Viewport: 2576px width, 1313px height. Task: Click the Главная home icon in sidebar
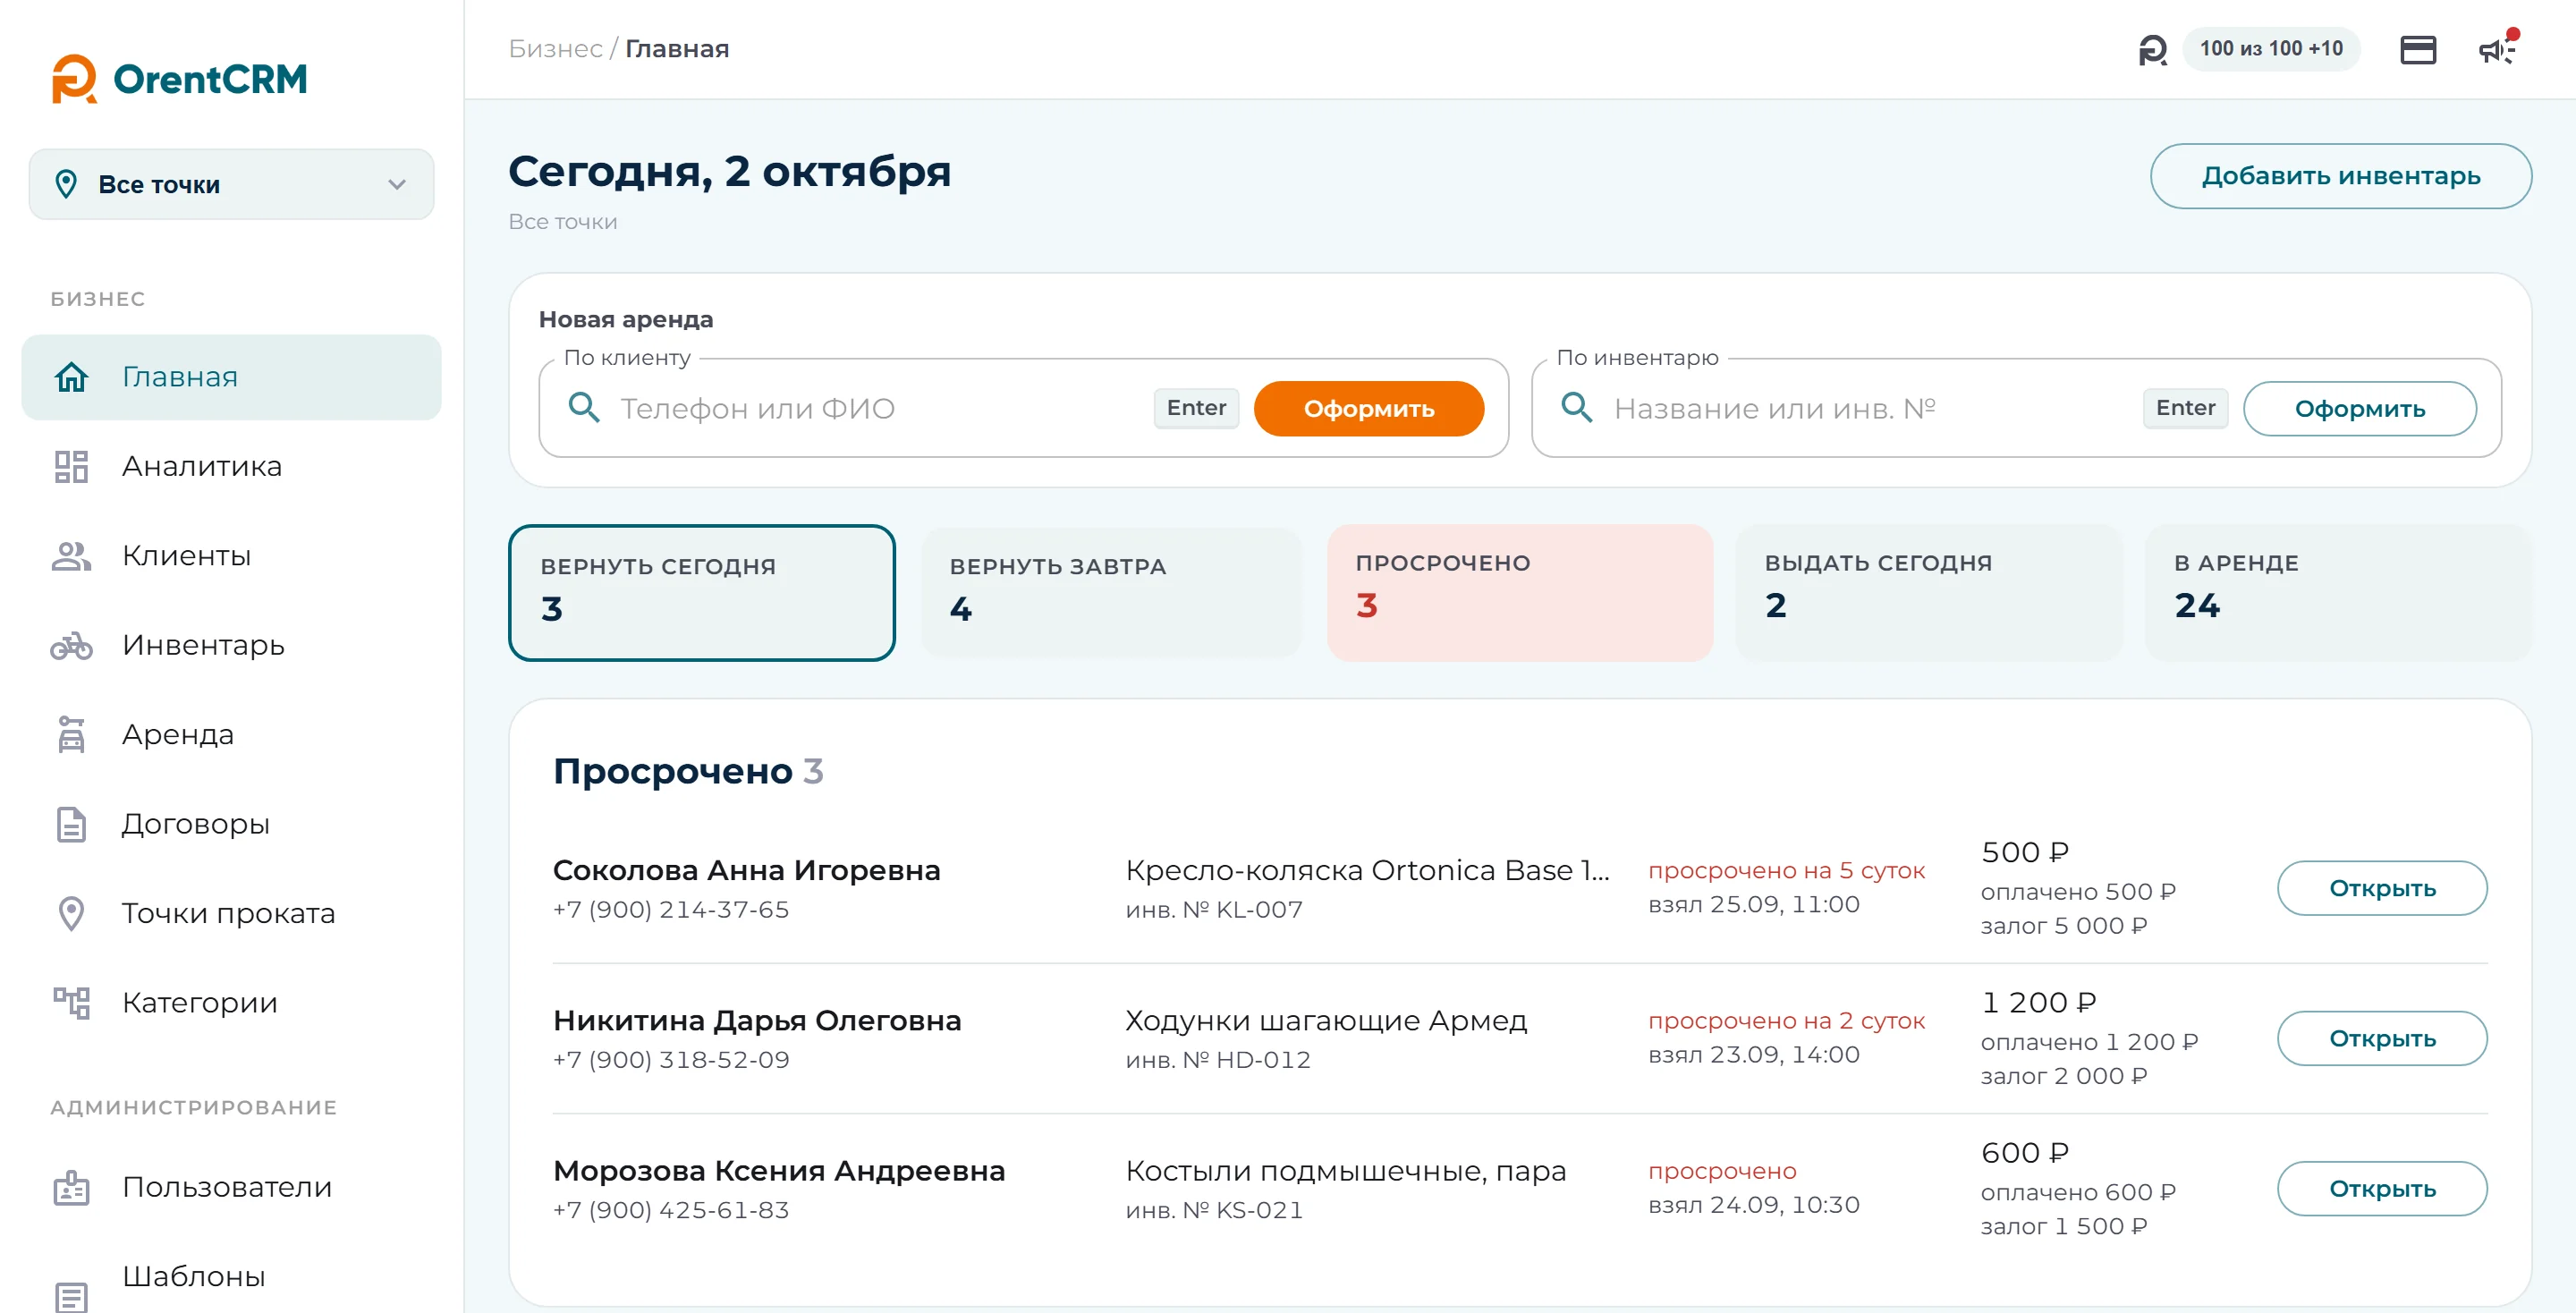[x=71, y=377]
